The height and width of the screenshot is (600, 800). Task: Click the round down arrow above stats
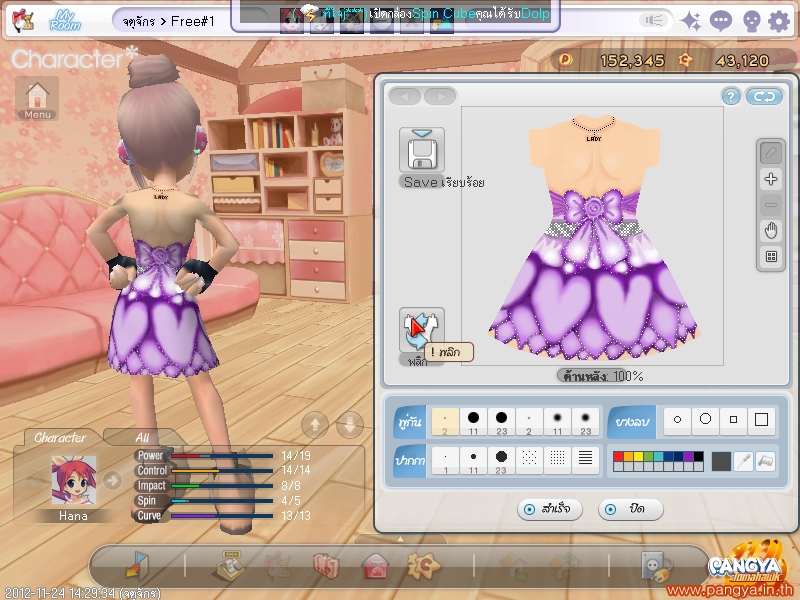pyautogui.click(x=350, y=424)
